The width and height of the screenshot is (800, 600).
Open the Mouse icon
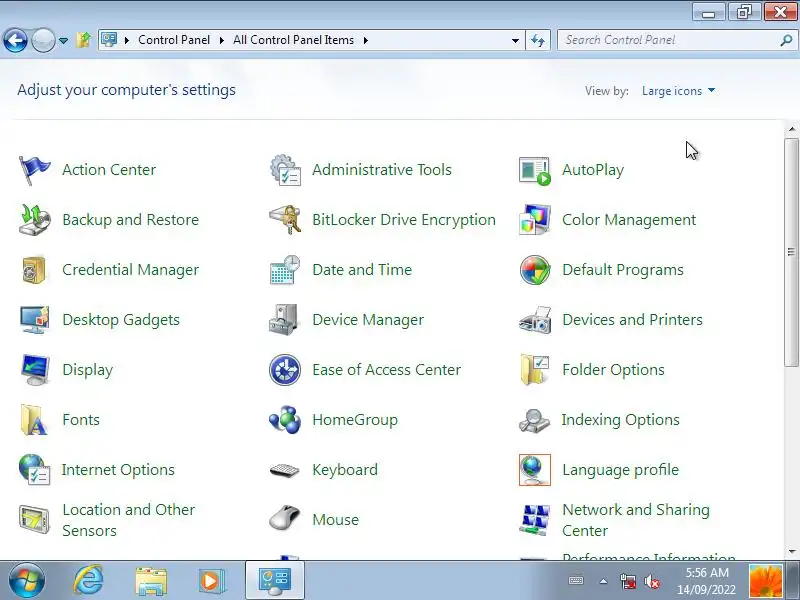click(x=284, y=518)
